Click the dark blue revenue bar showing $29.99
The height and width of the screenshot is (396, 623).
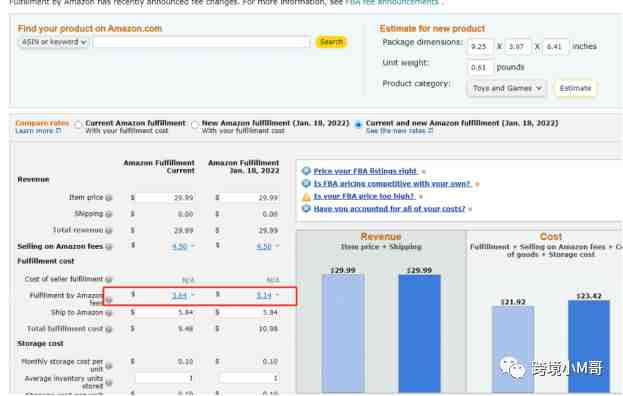click(420, 333)
